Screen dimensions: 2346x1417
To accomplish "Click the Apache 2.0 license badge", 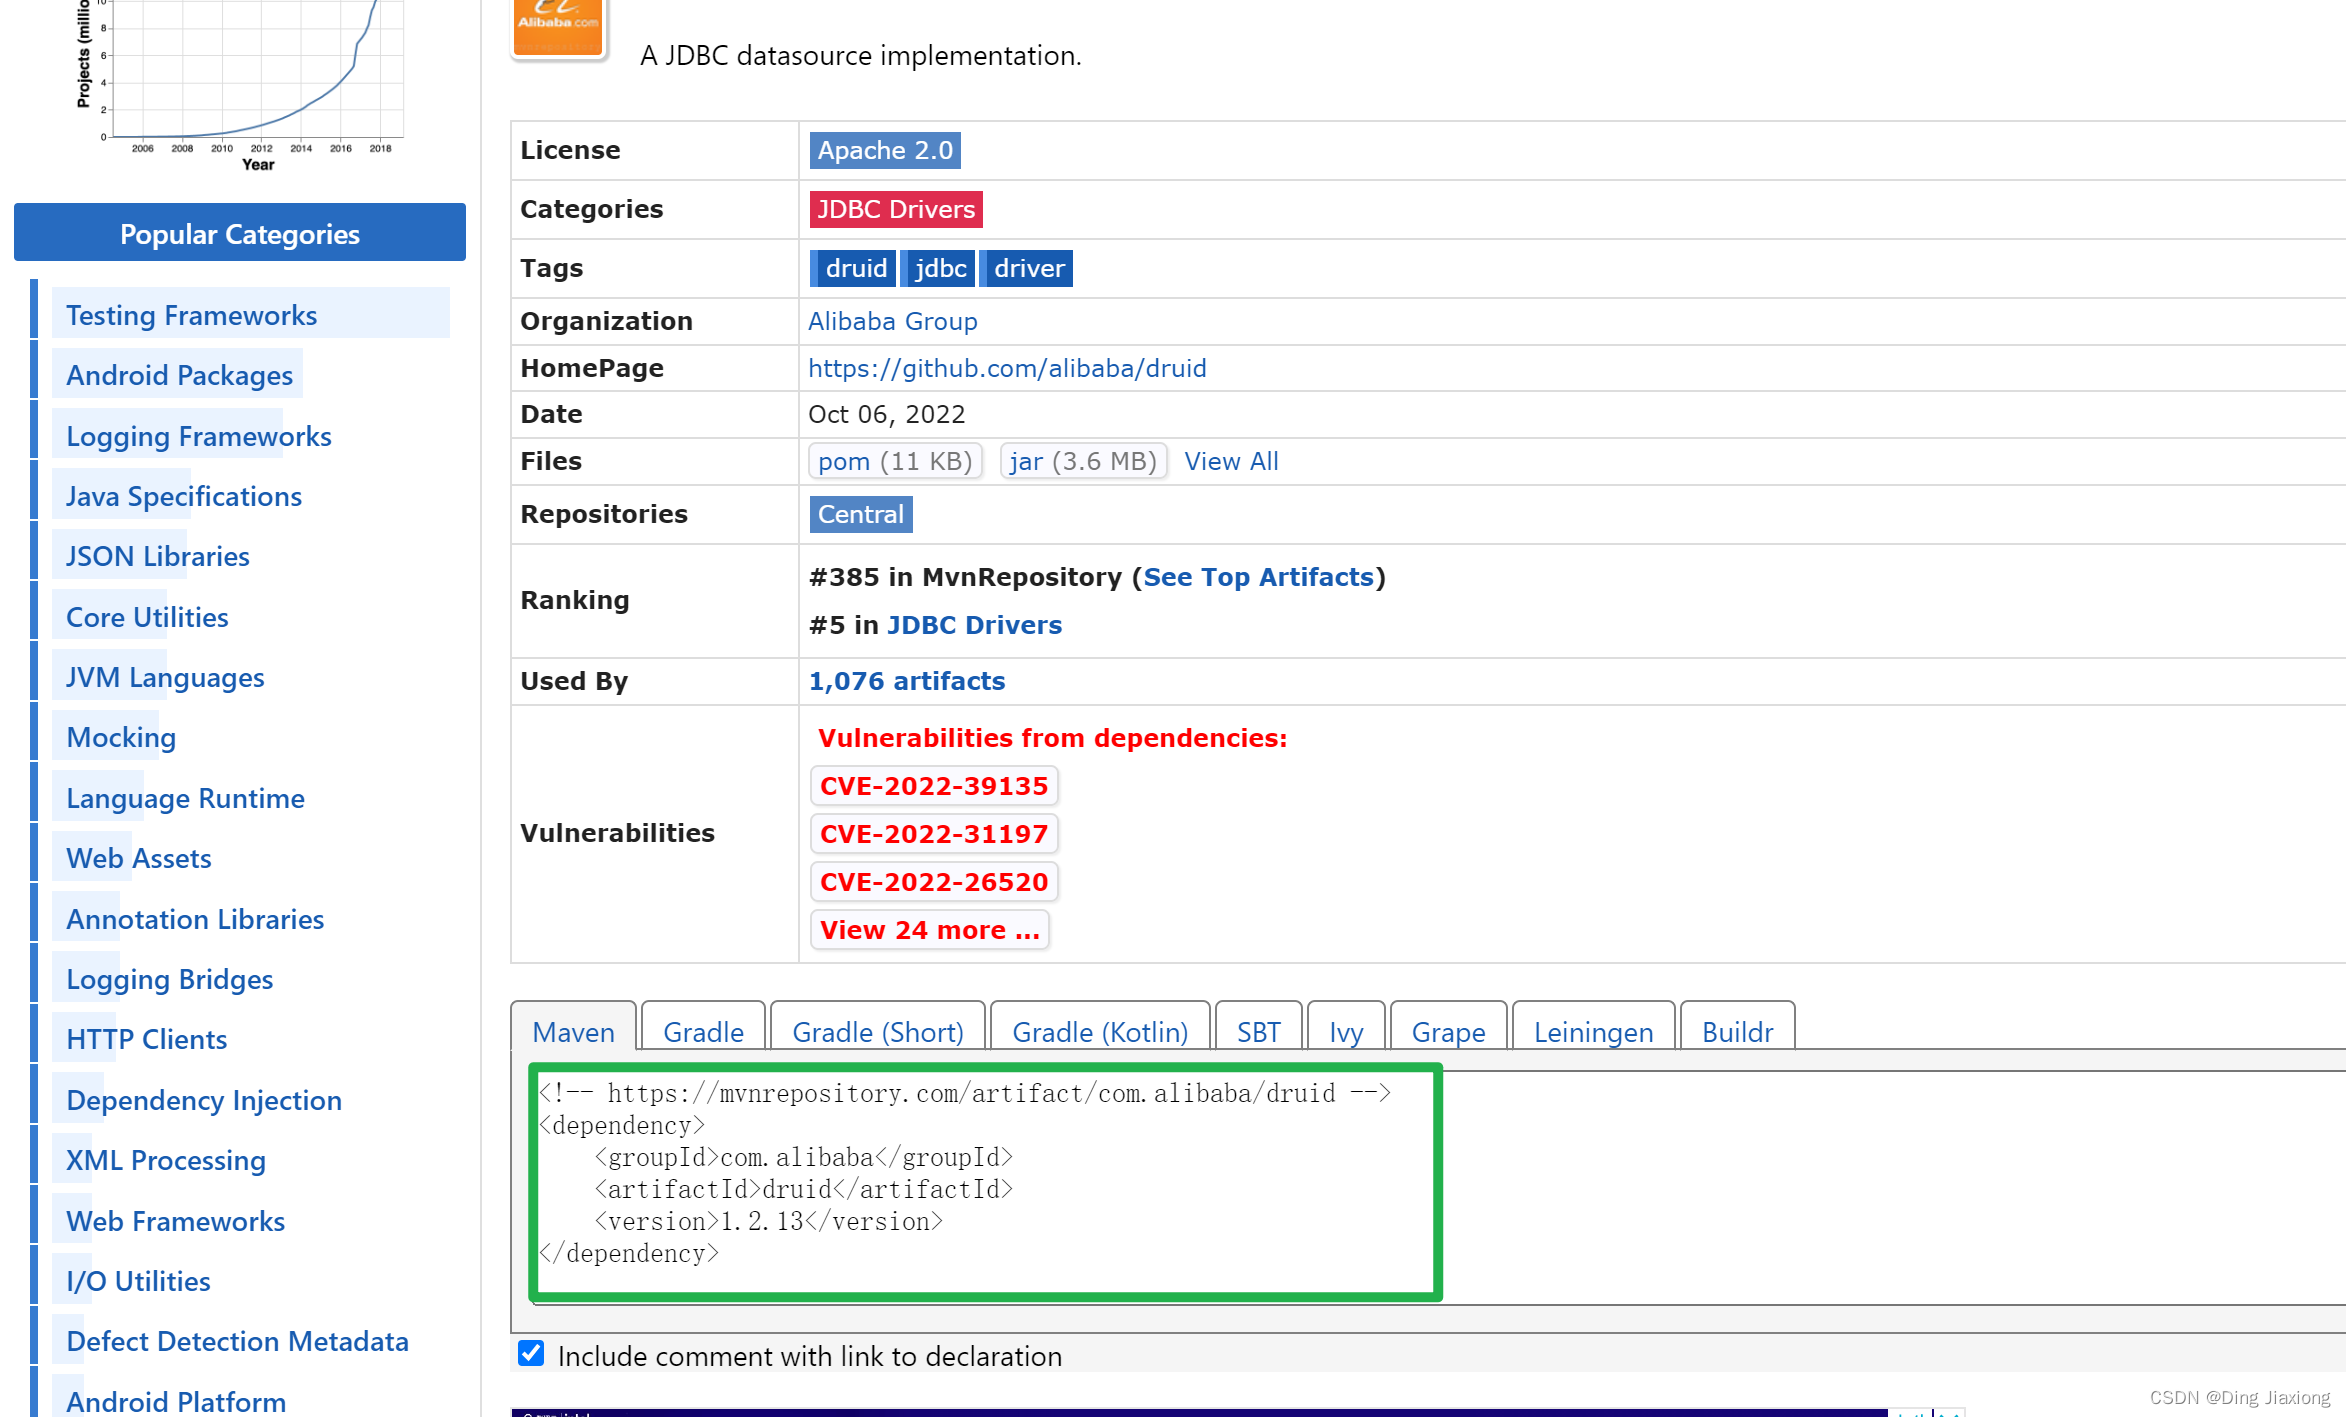I will pos(885,150).
